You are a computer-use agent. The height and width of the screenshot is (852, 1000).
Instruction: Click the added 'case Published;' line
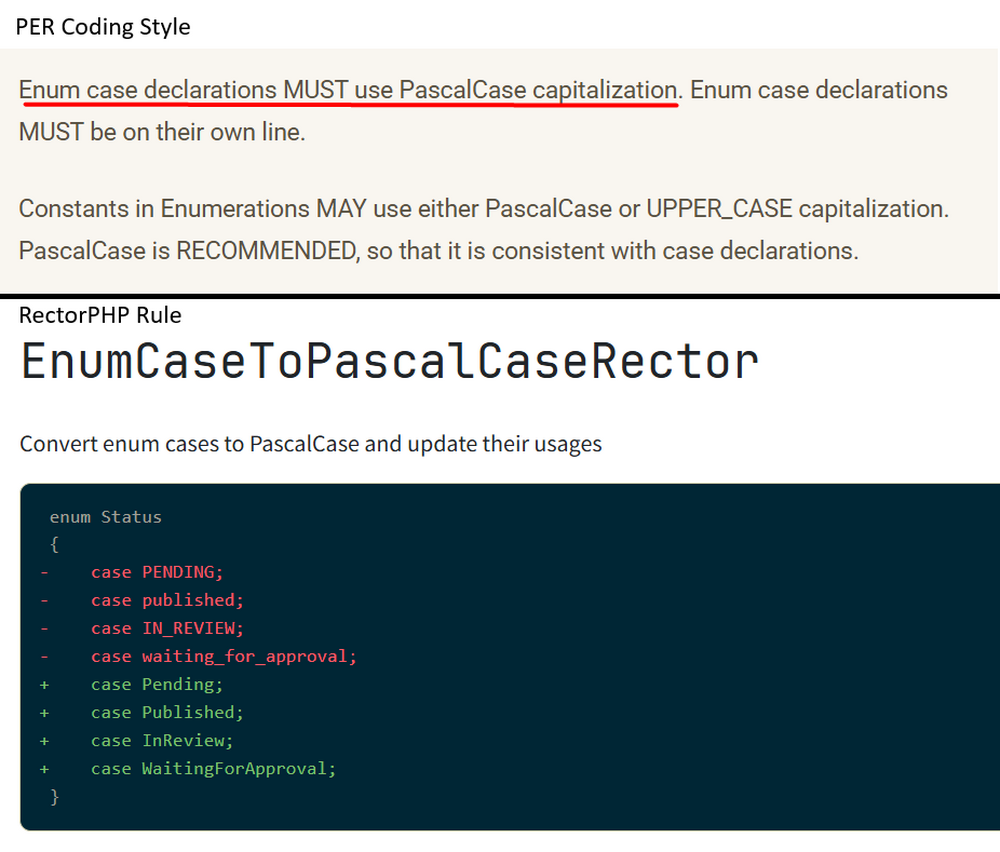pyautogui.click(x=167, y=712)
